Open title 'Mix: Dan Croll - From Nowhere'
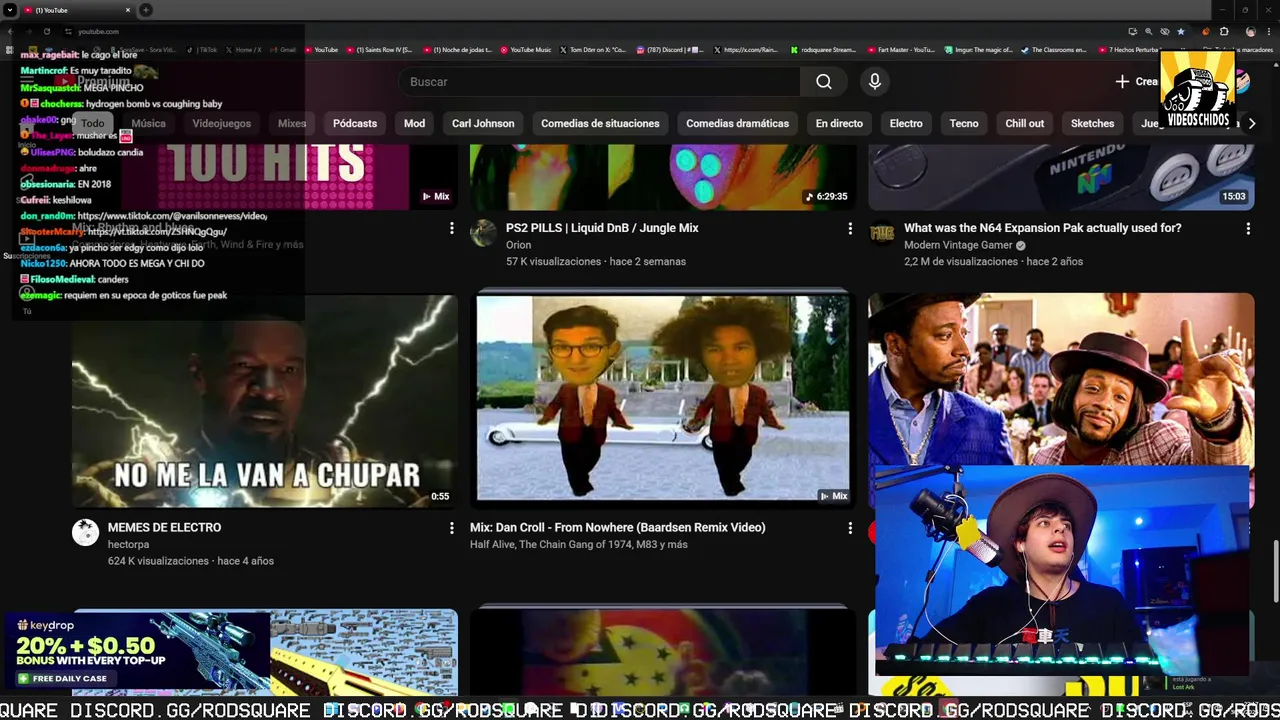1280x720 pixels. [x=617, y=527]
